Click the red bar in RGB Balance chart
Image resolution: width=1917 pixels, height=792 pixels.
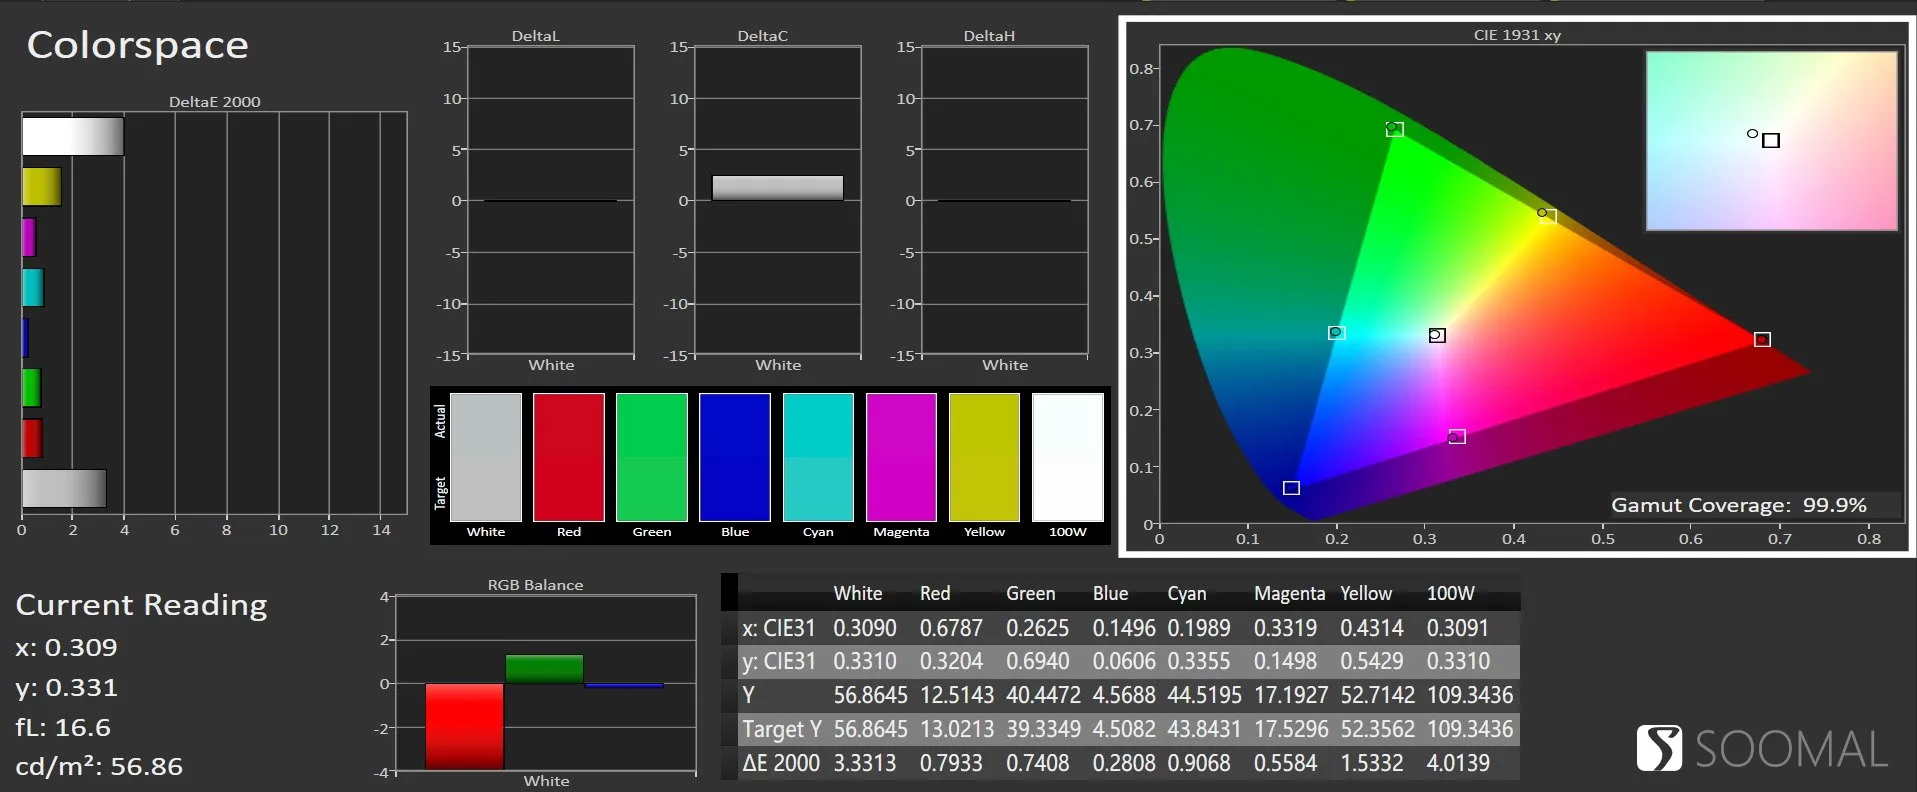click(464, 726)
